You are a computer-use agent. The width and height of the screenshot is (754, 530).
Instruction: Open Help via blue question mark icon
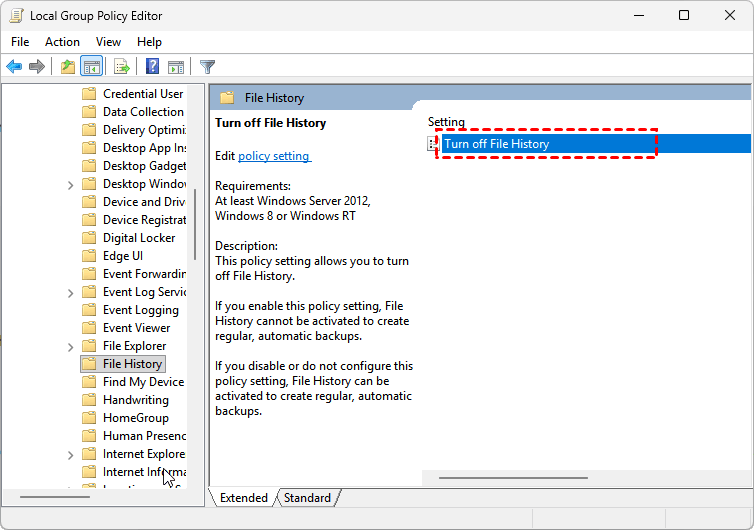click(x=152, y=67)
